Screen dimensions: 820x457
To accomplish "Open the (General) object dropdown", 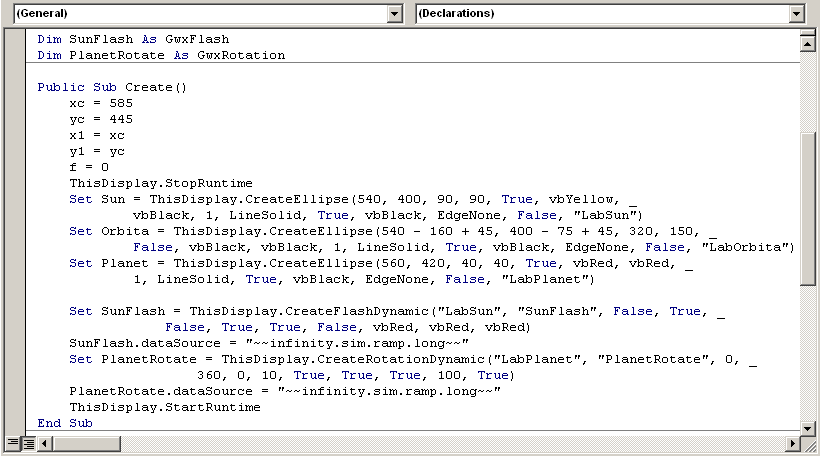I will [395, 14].
